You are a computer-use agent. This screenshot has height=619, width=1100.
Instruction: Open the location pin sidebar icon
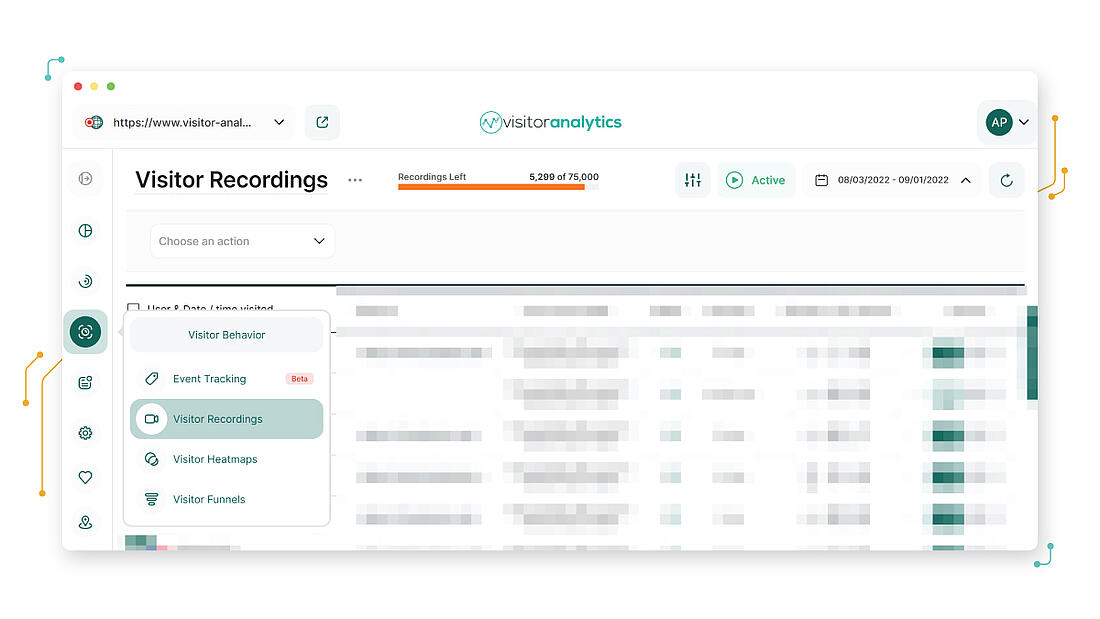pyautogui.click(x=86, y=522)
